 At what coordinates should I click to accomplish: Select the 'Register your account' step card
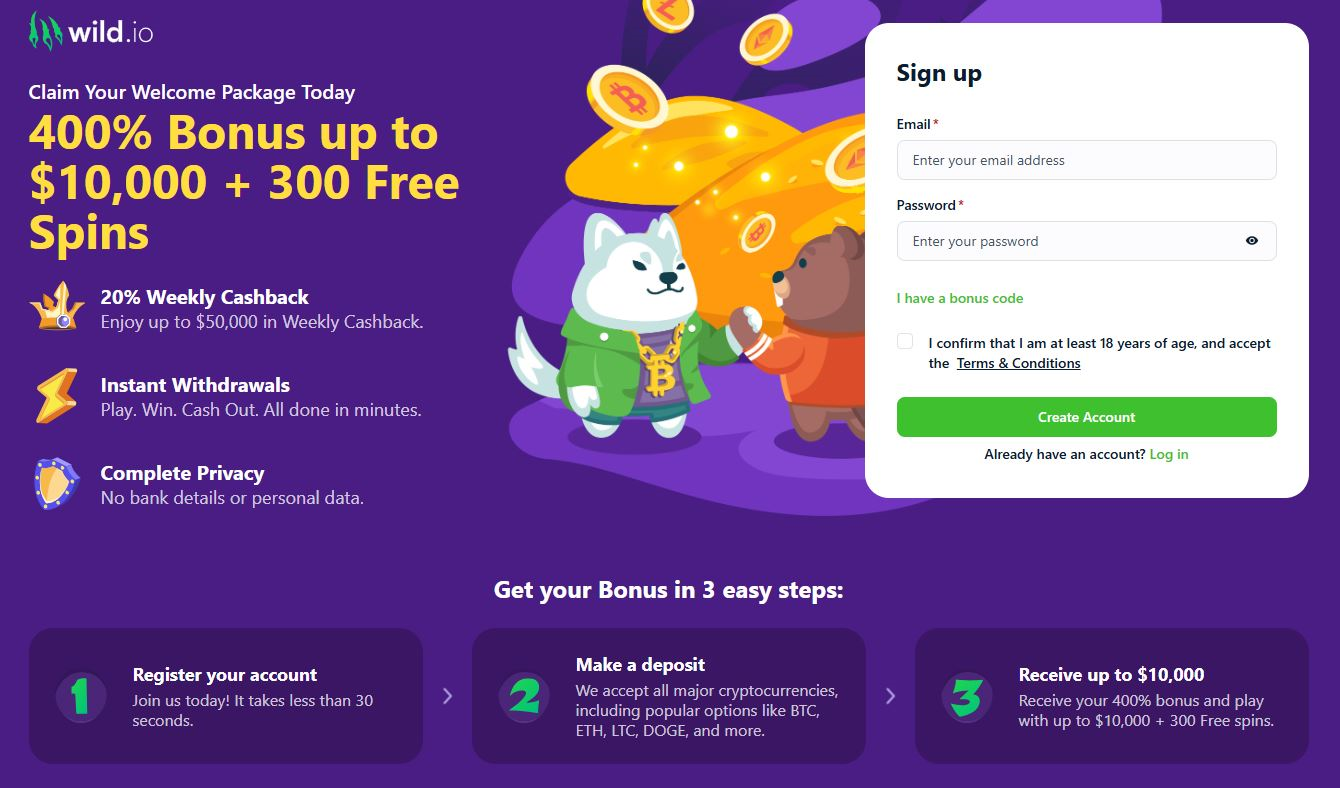pyautogui.click(x=226, y=696)
